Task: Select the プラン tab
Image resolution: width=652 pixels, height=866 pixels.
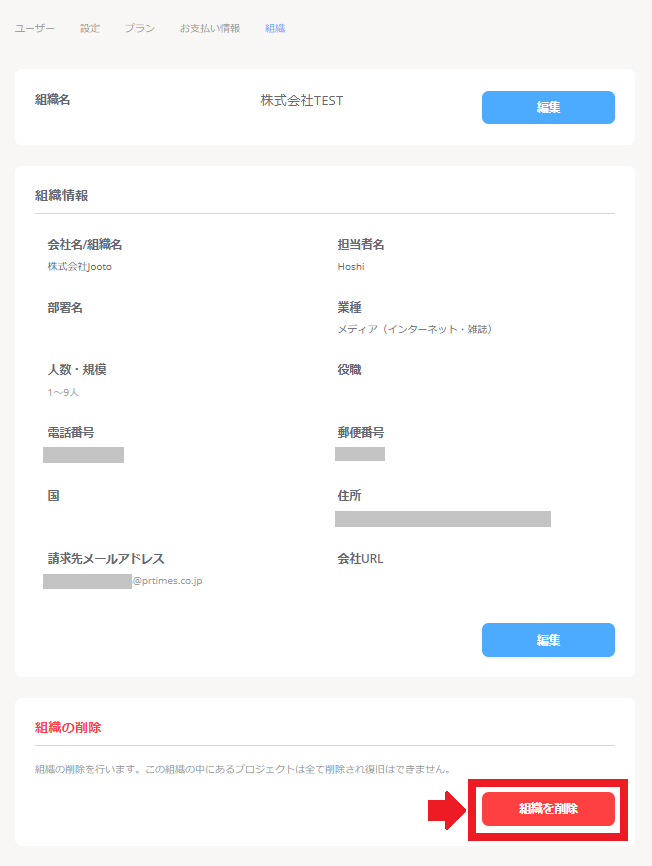Action: tap(139, 29)
